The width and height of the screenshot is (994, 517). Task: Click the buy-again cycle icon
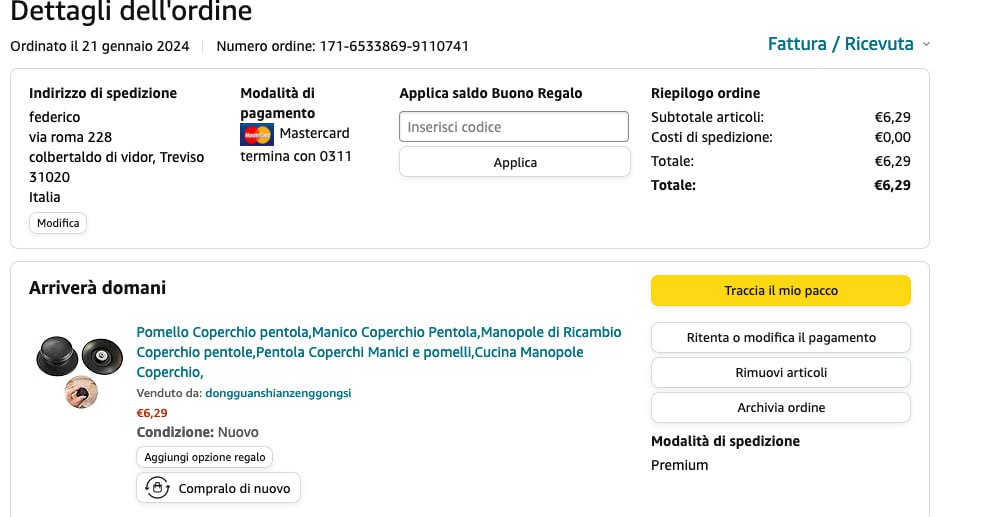(x=157, y=488)
